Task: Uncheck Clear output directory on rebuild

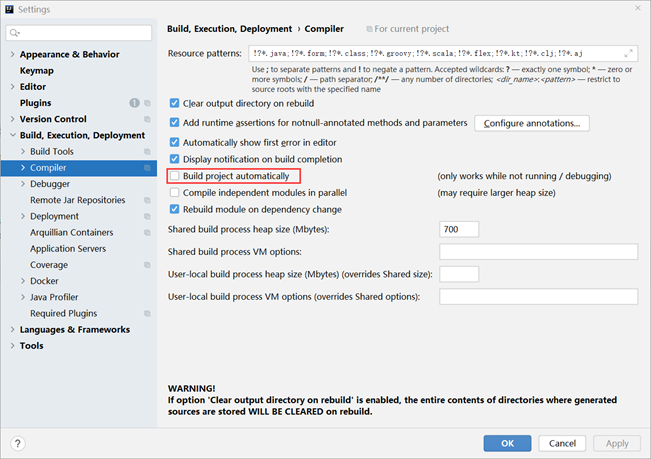Action: click(x=175, y=102)
